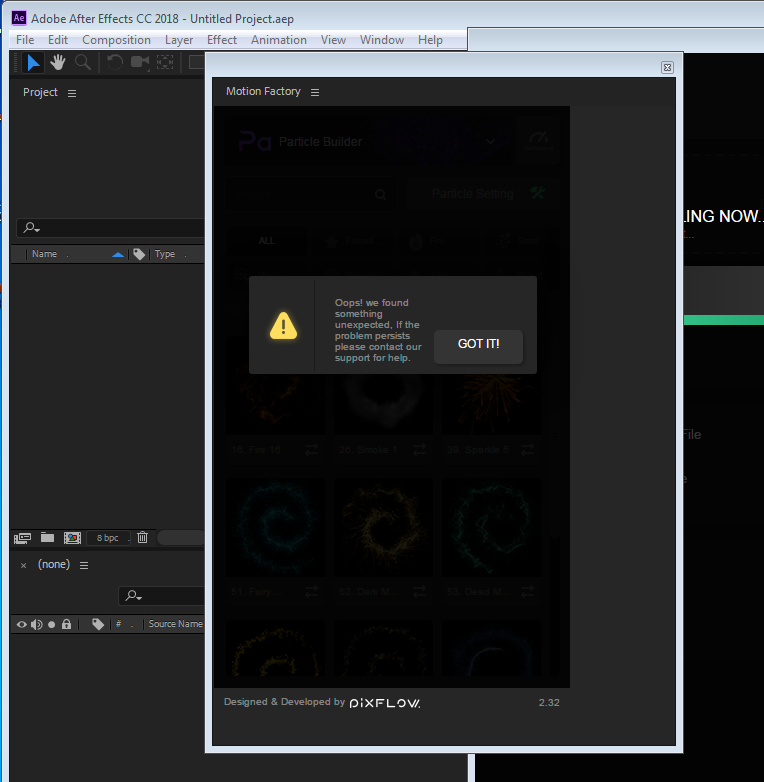Click the After Effects app icon in title bar
The image size is (764, 782).
pyautogui.click(x=19, y=18)
